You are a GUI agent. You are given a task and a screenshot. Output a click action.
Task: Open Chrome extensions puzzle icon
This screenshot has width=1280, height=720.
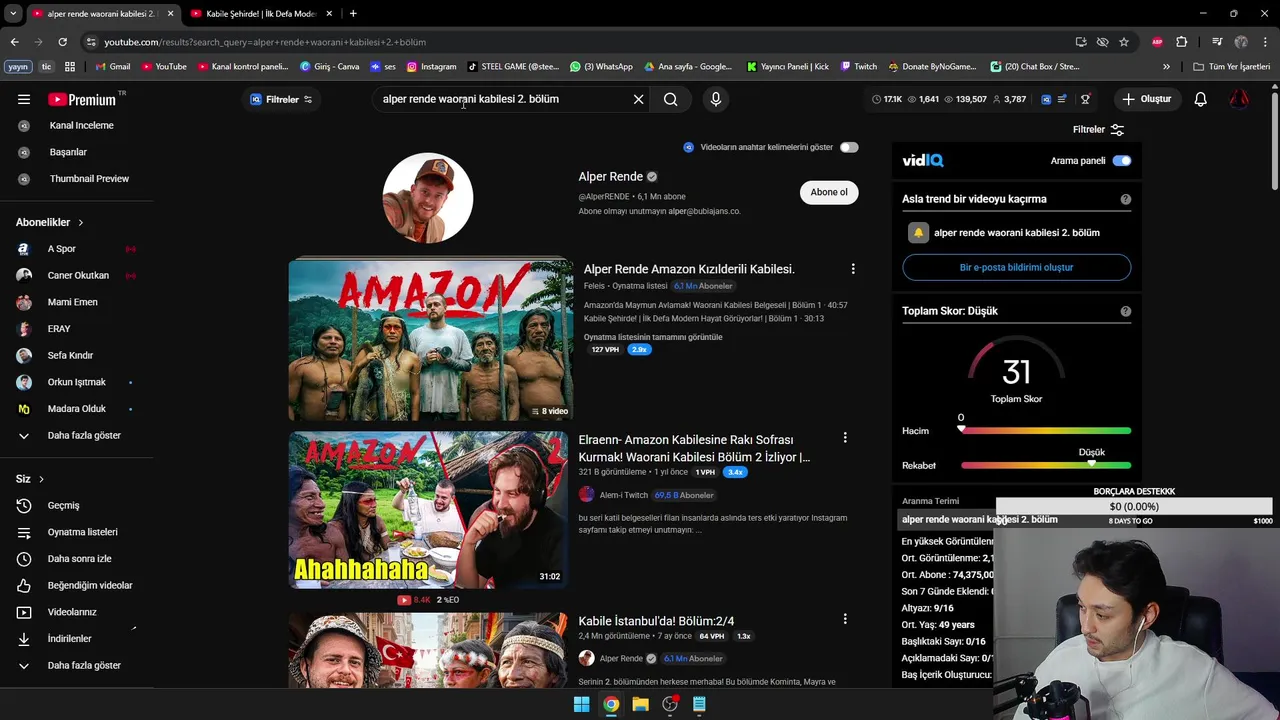coord(1181,42)
